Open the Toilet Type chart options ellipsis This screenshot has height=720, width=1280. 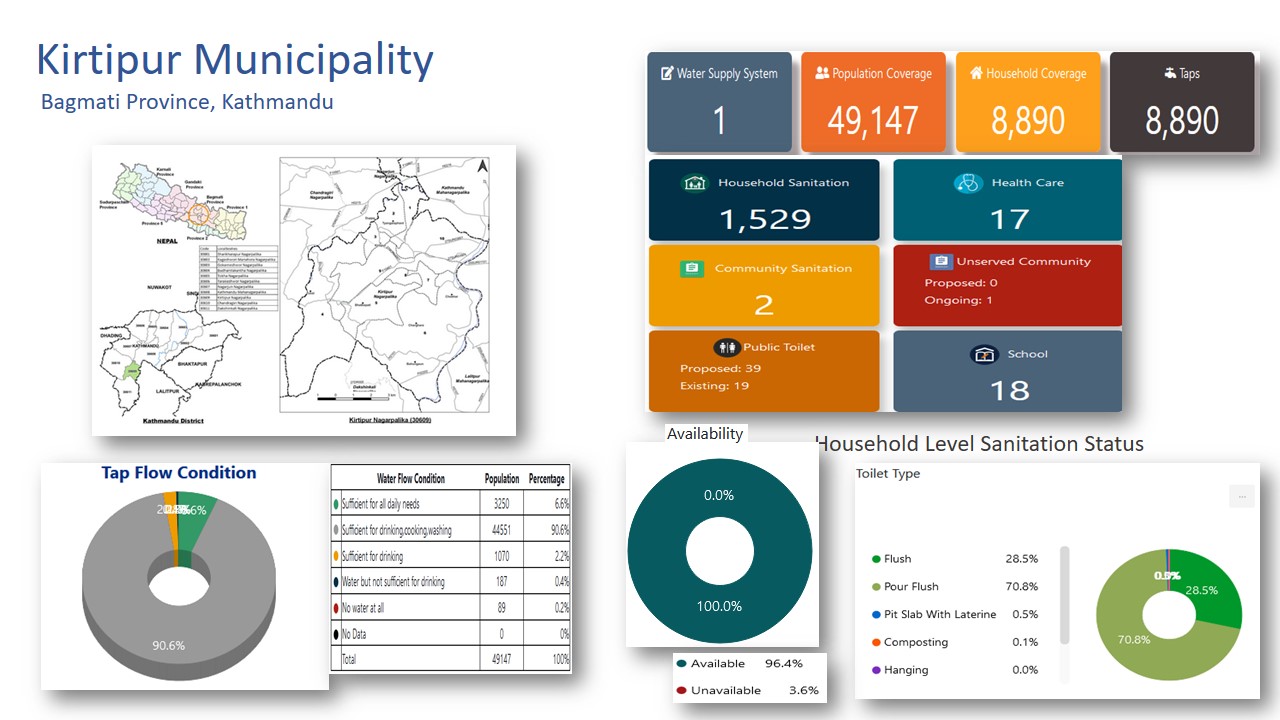pos(1241,496)
